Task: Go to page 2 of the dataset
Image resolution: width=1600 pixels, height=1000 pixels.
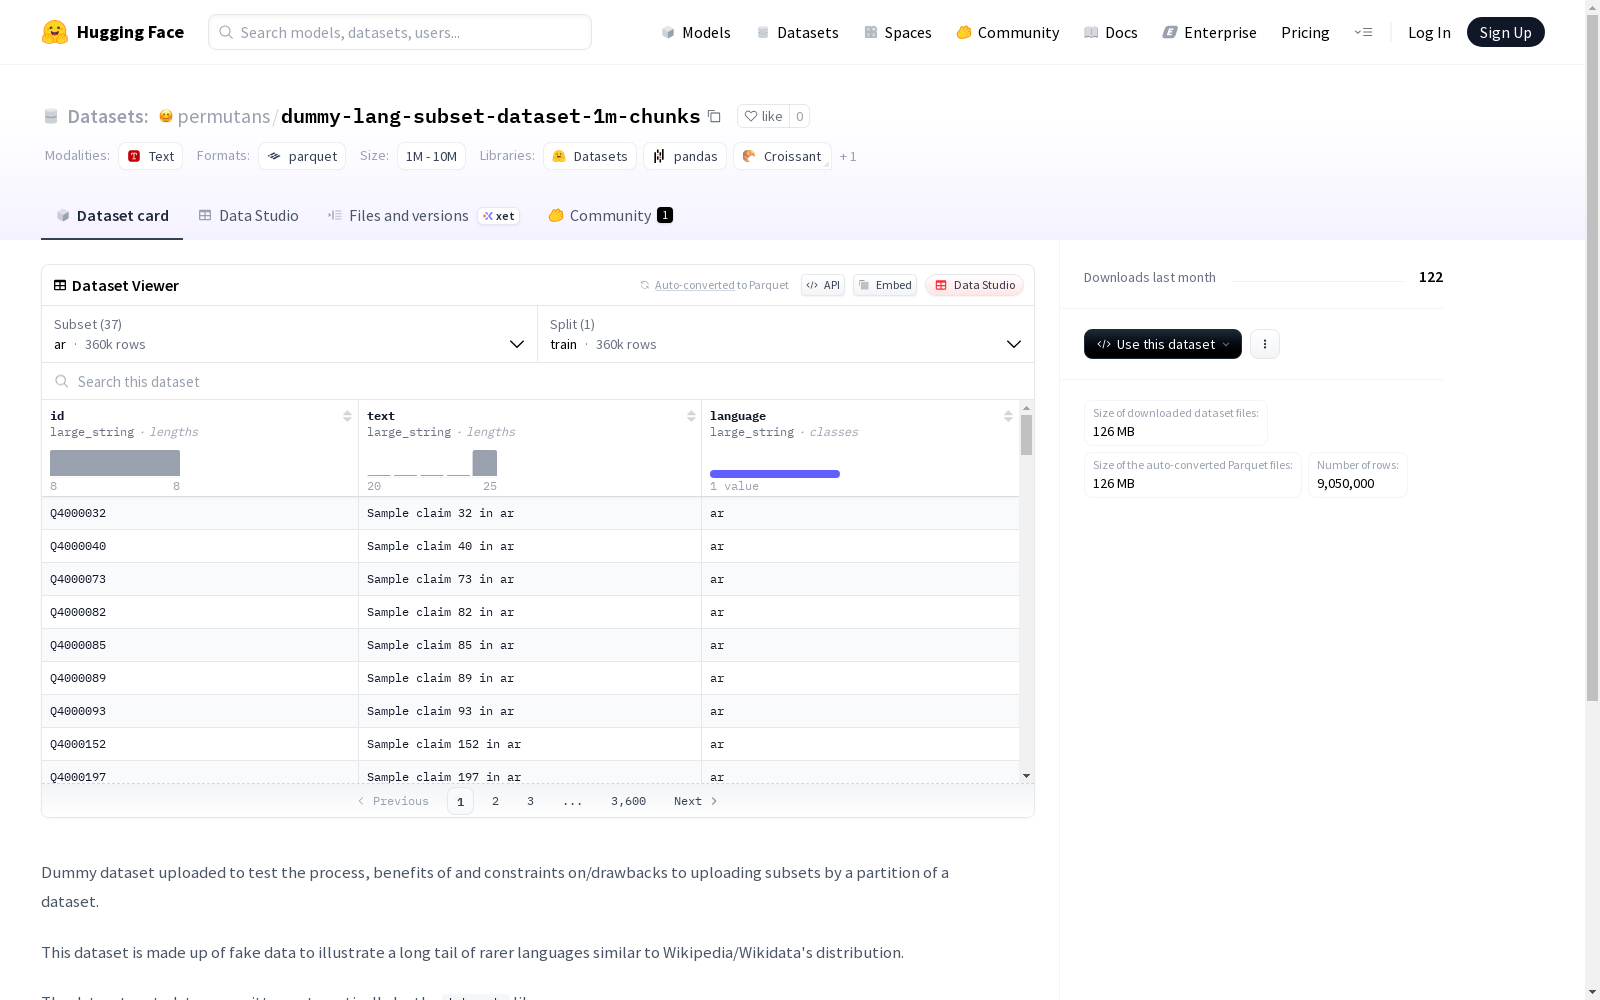Action: pyautogui.click(x=495, y=801)
